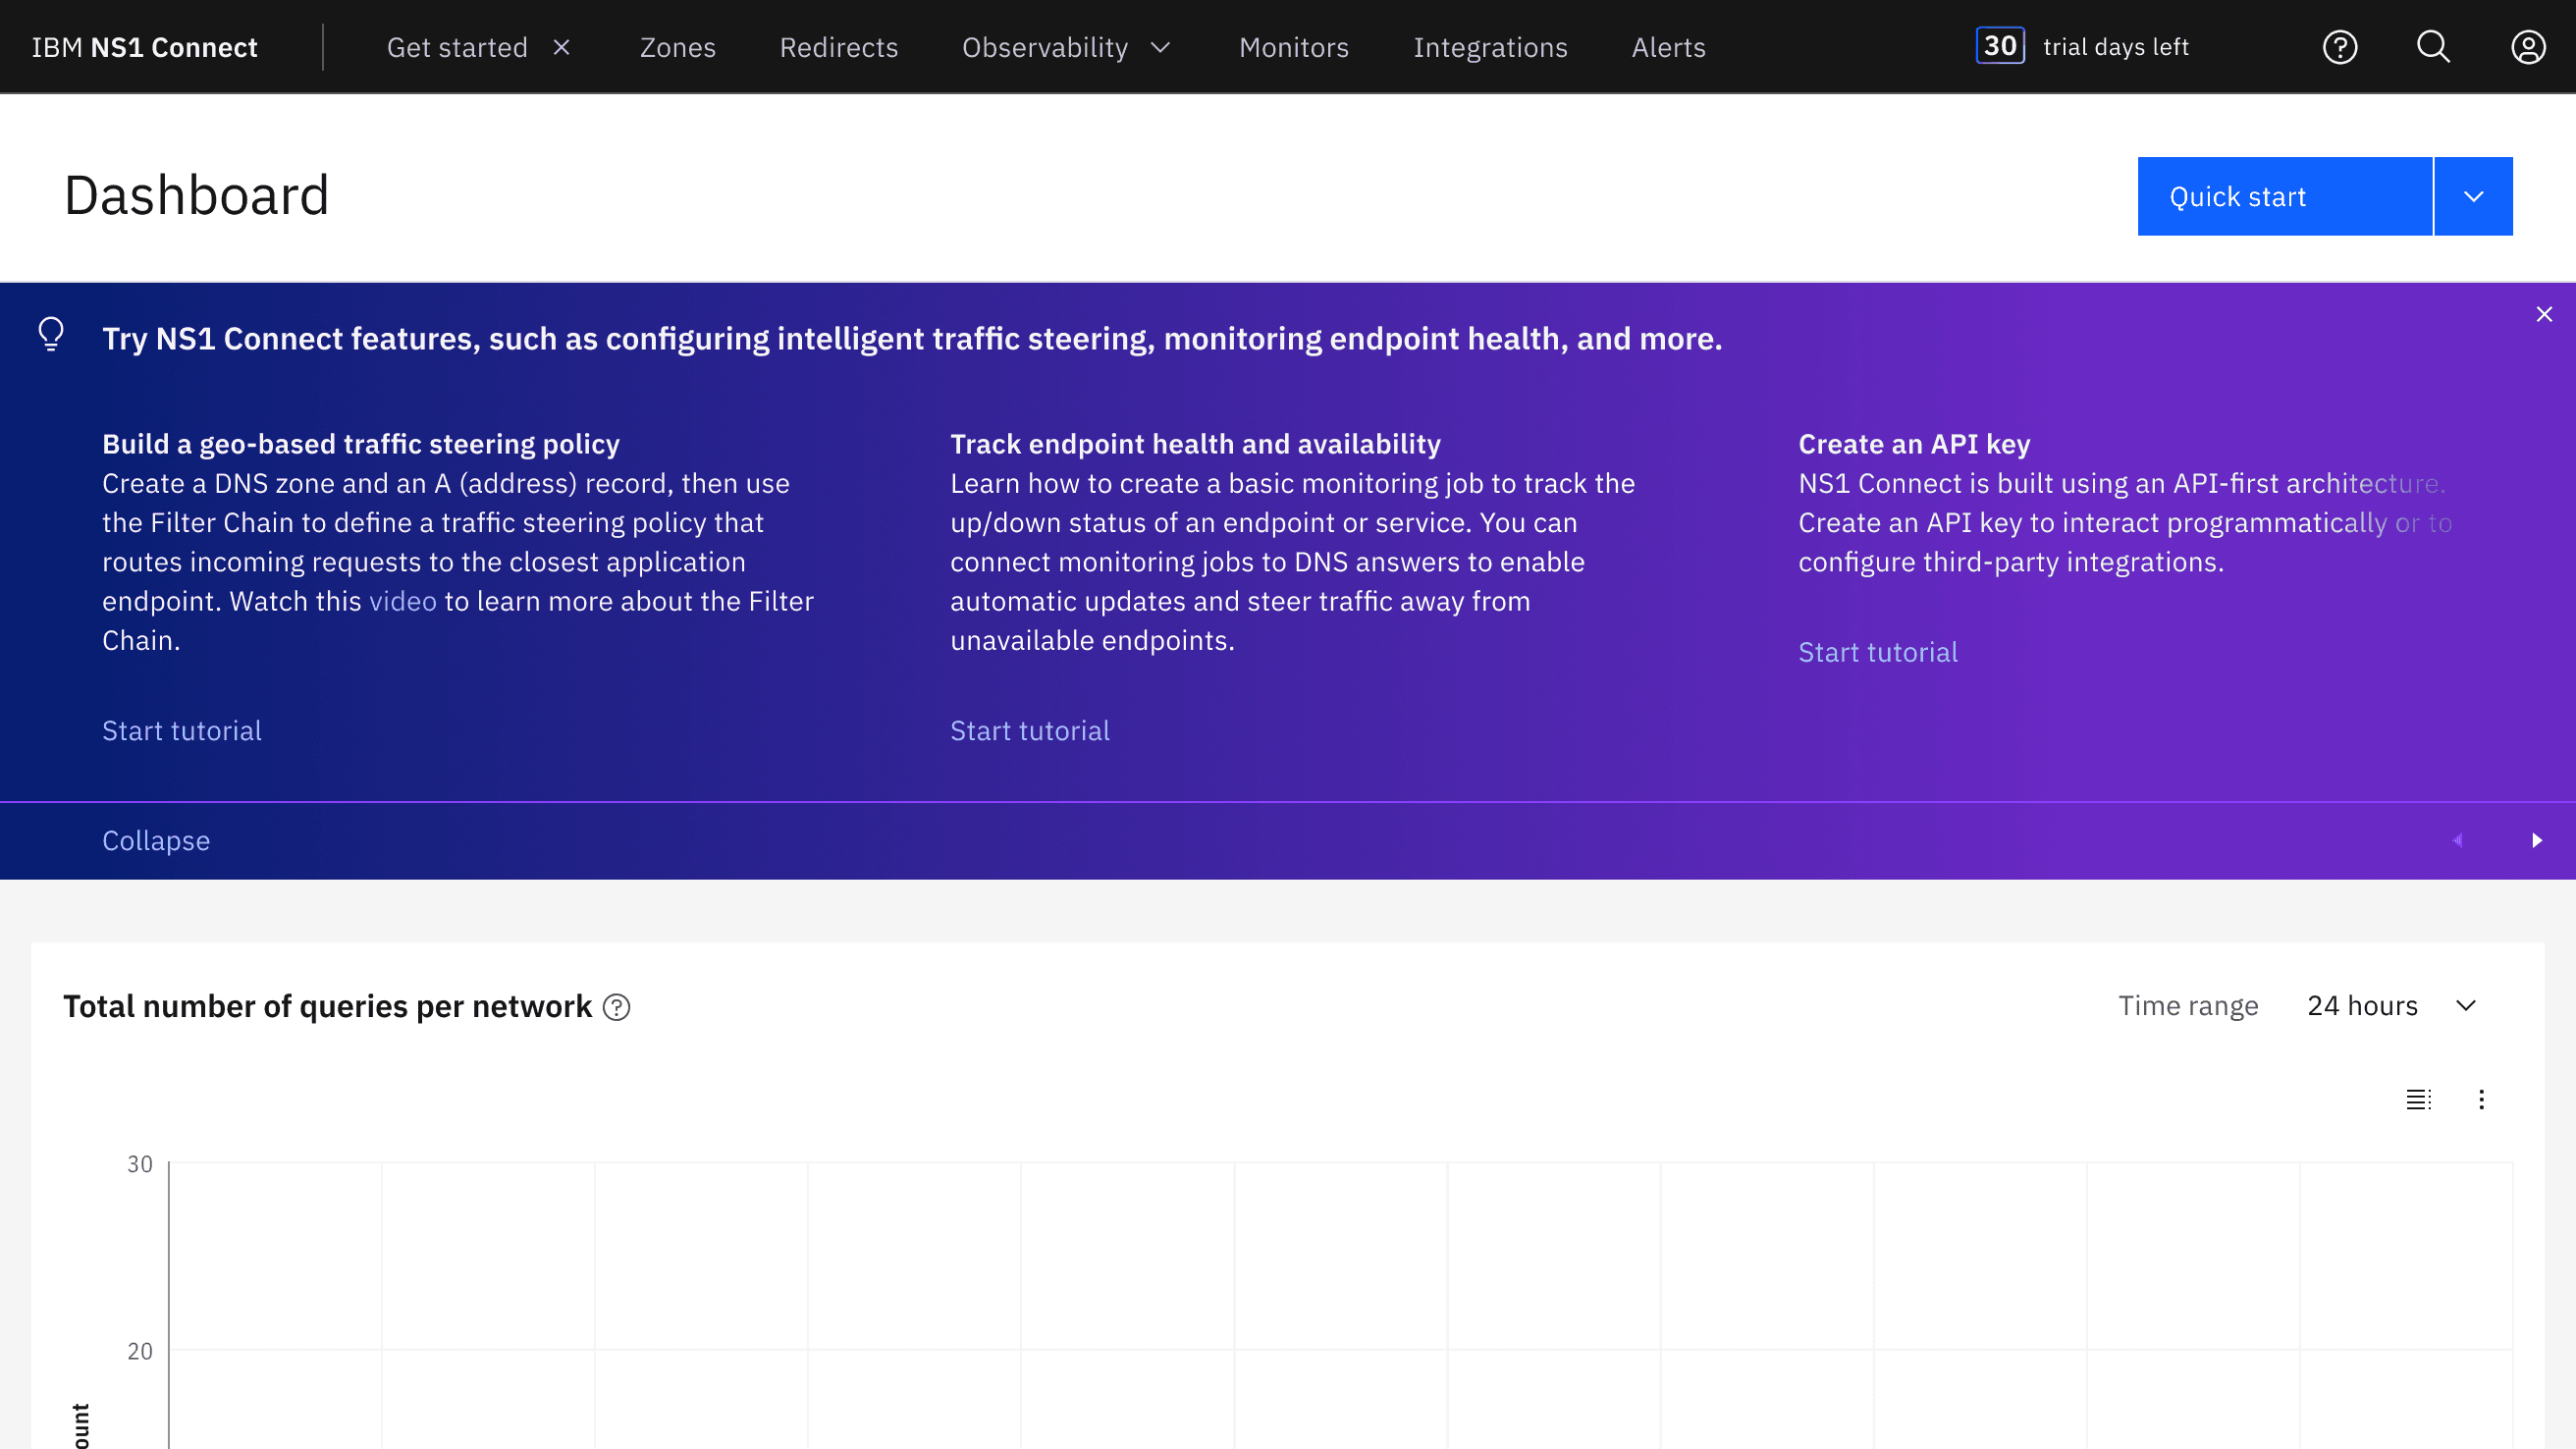Close the NS1 Connect features banner
The height and width of the screenshot is (1449, 2576).
(x=2544, y=315)
